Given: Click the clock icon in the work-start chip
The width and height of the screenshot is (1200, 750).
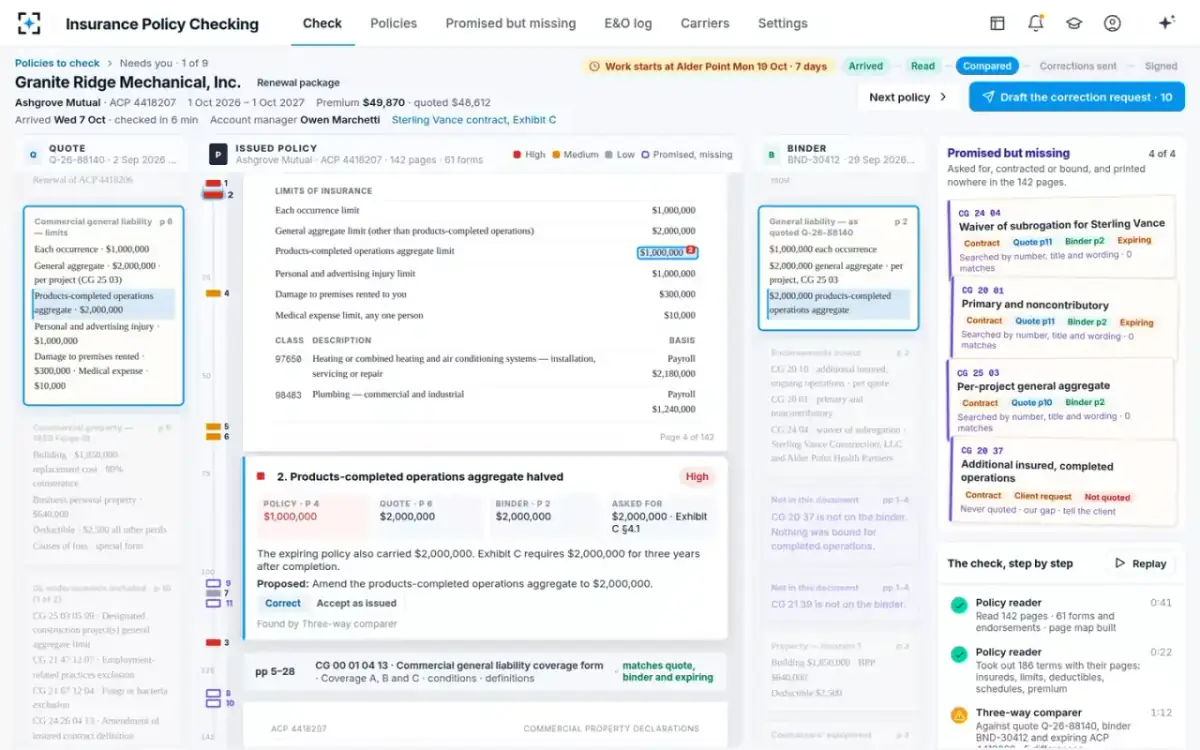Looking at the screenshot, I should [x=595, y=66].
